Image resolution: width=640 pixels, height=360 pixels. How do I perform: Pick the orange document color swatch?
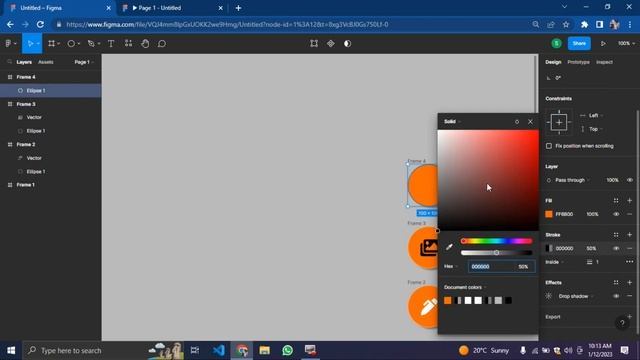[448, 300]
